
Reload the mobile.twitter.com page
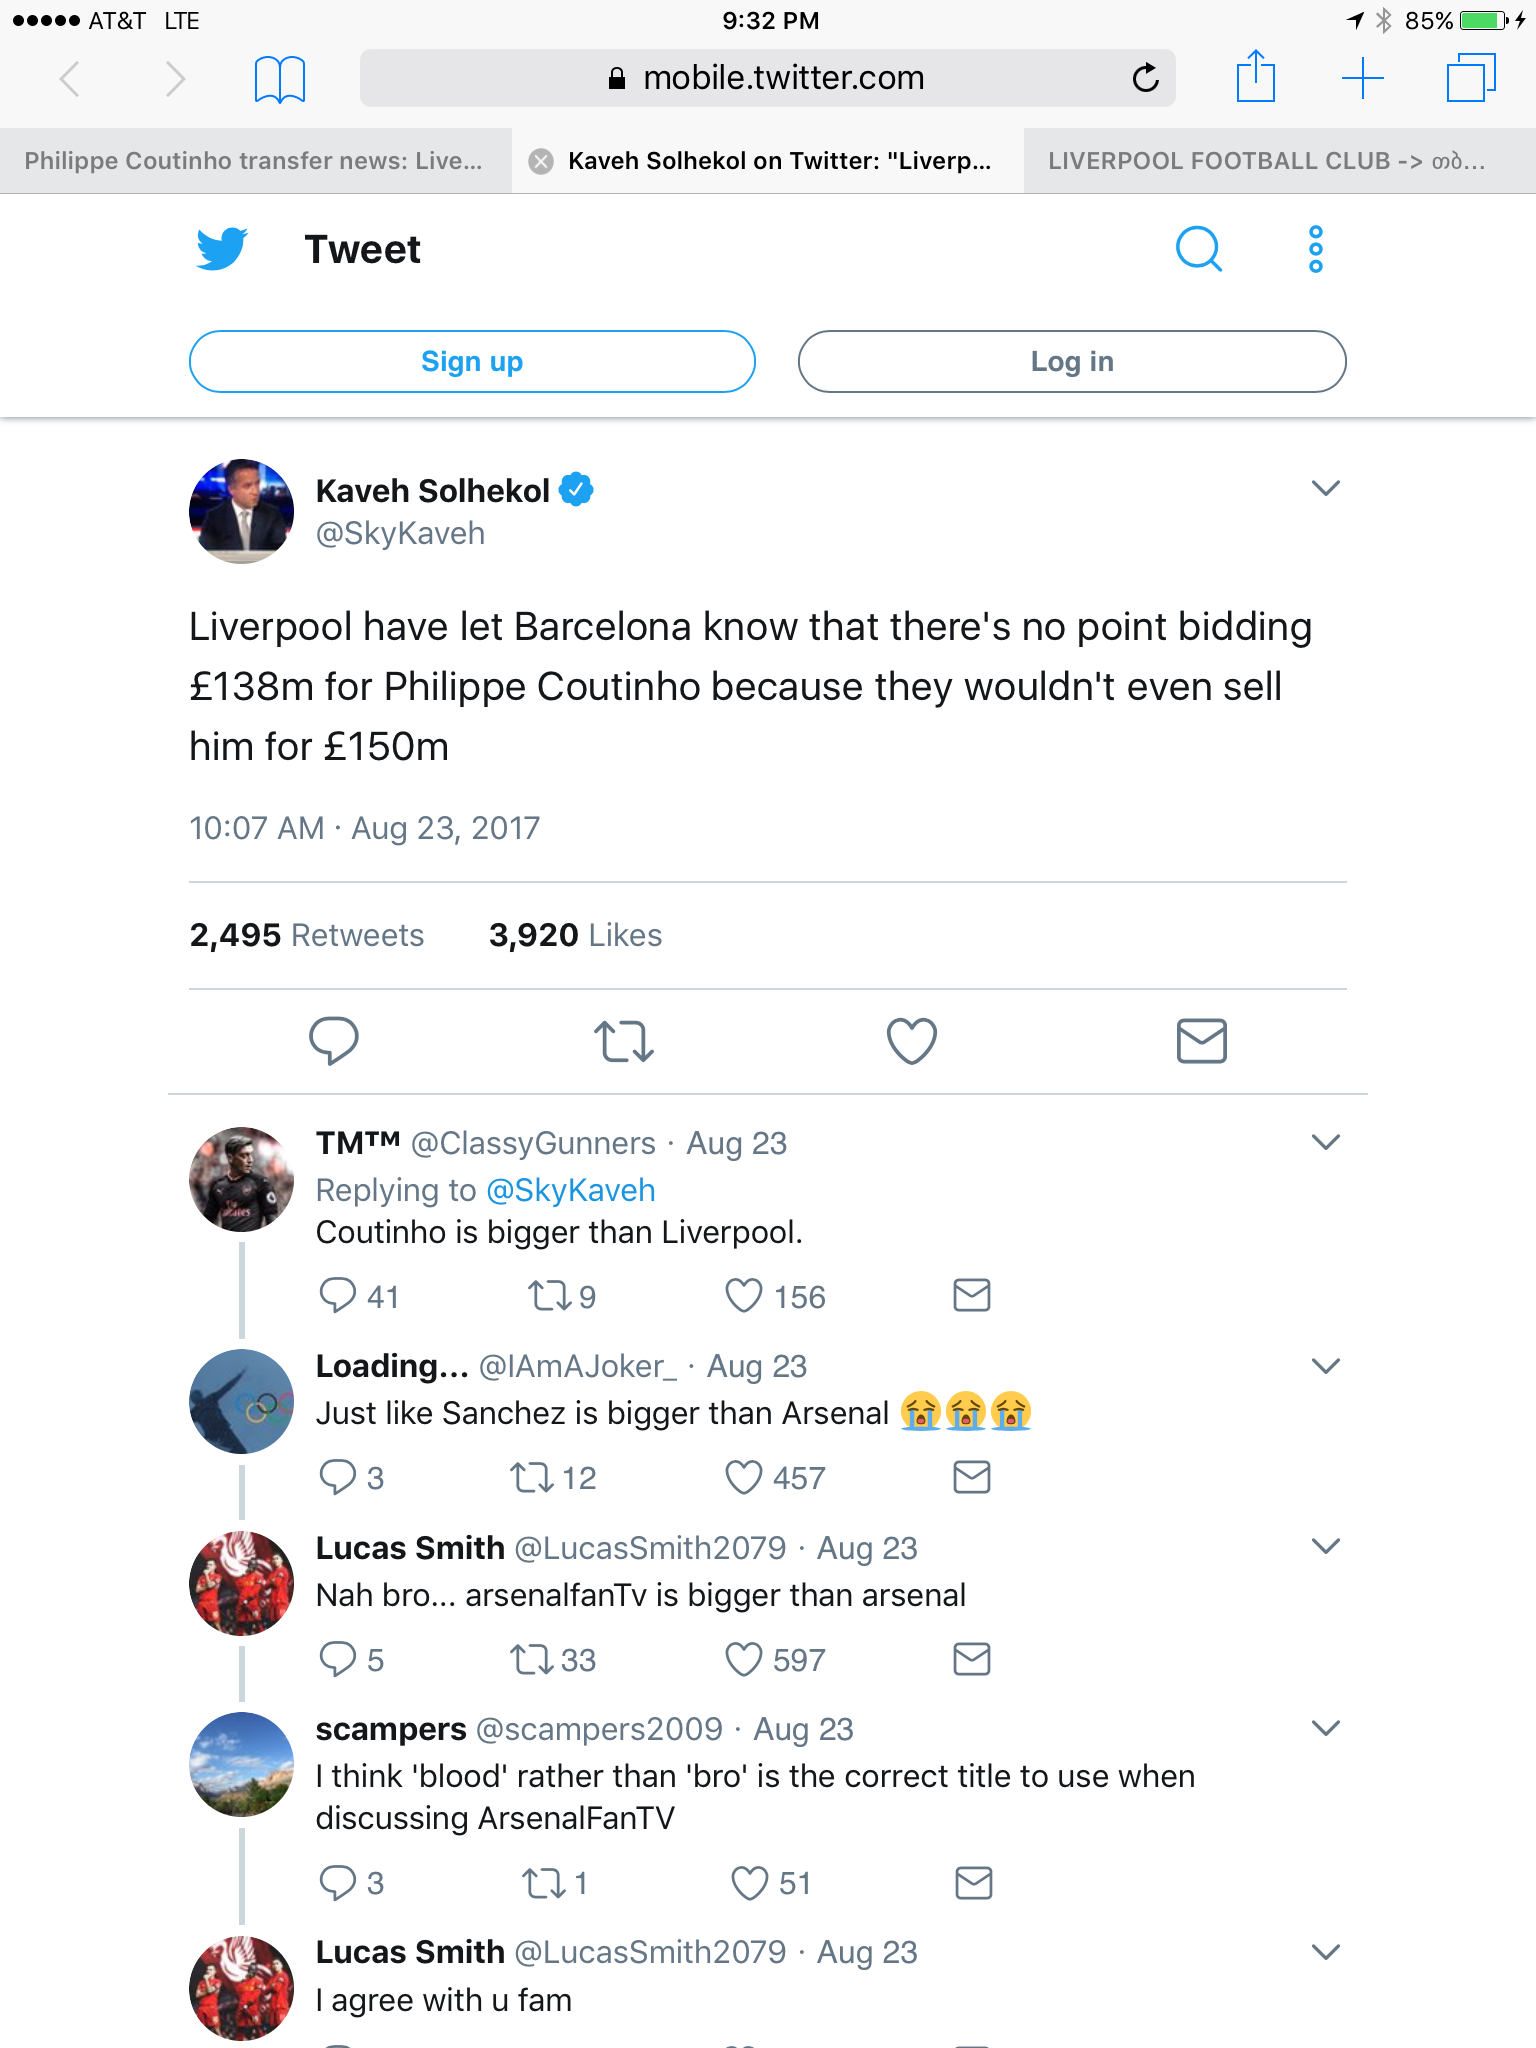(1145, 78)
